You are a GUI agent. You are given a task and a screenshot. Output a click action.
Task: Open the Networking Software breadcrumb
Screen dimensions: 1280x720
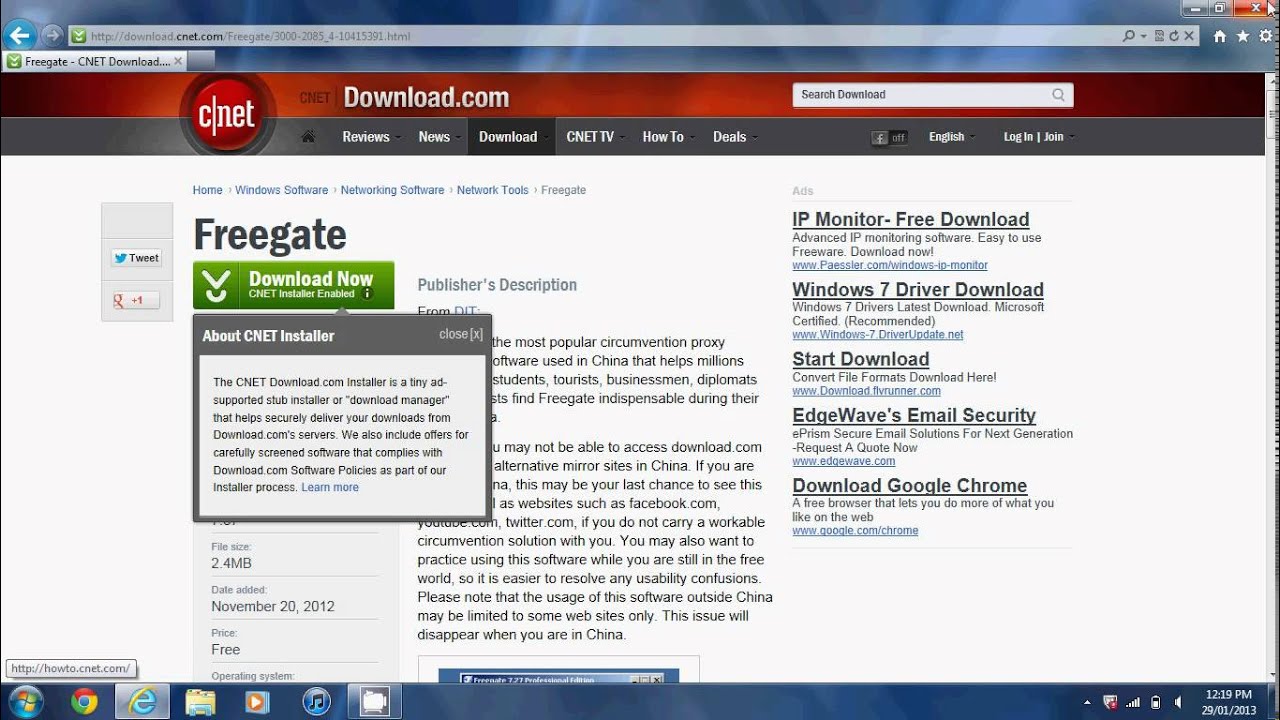[392, 190]
